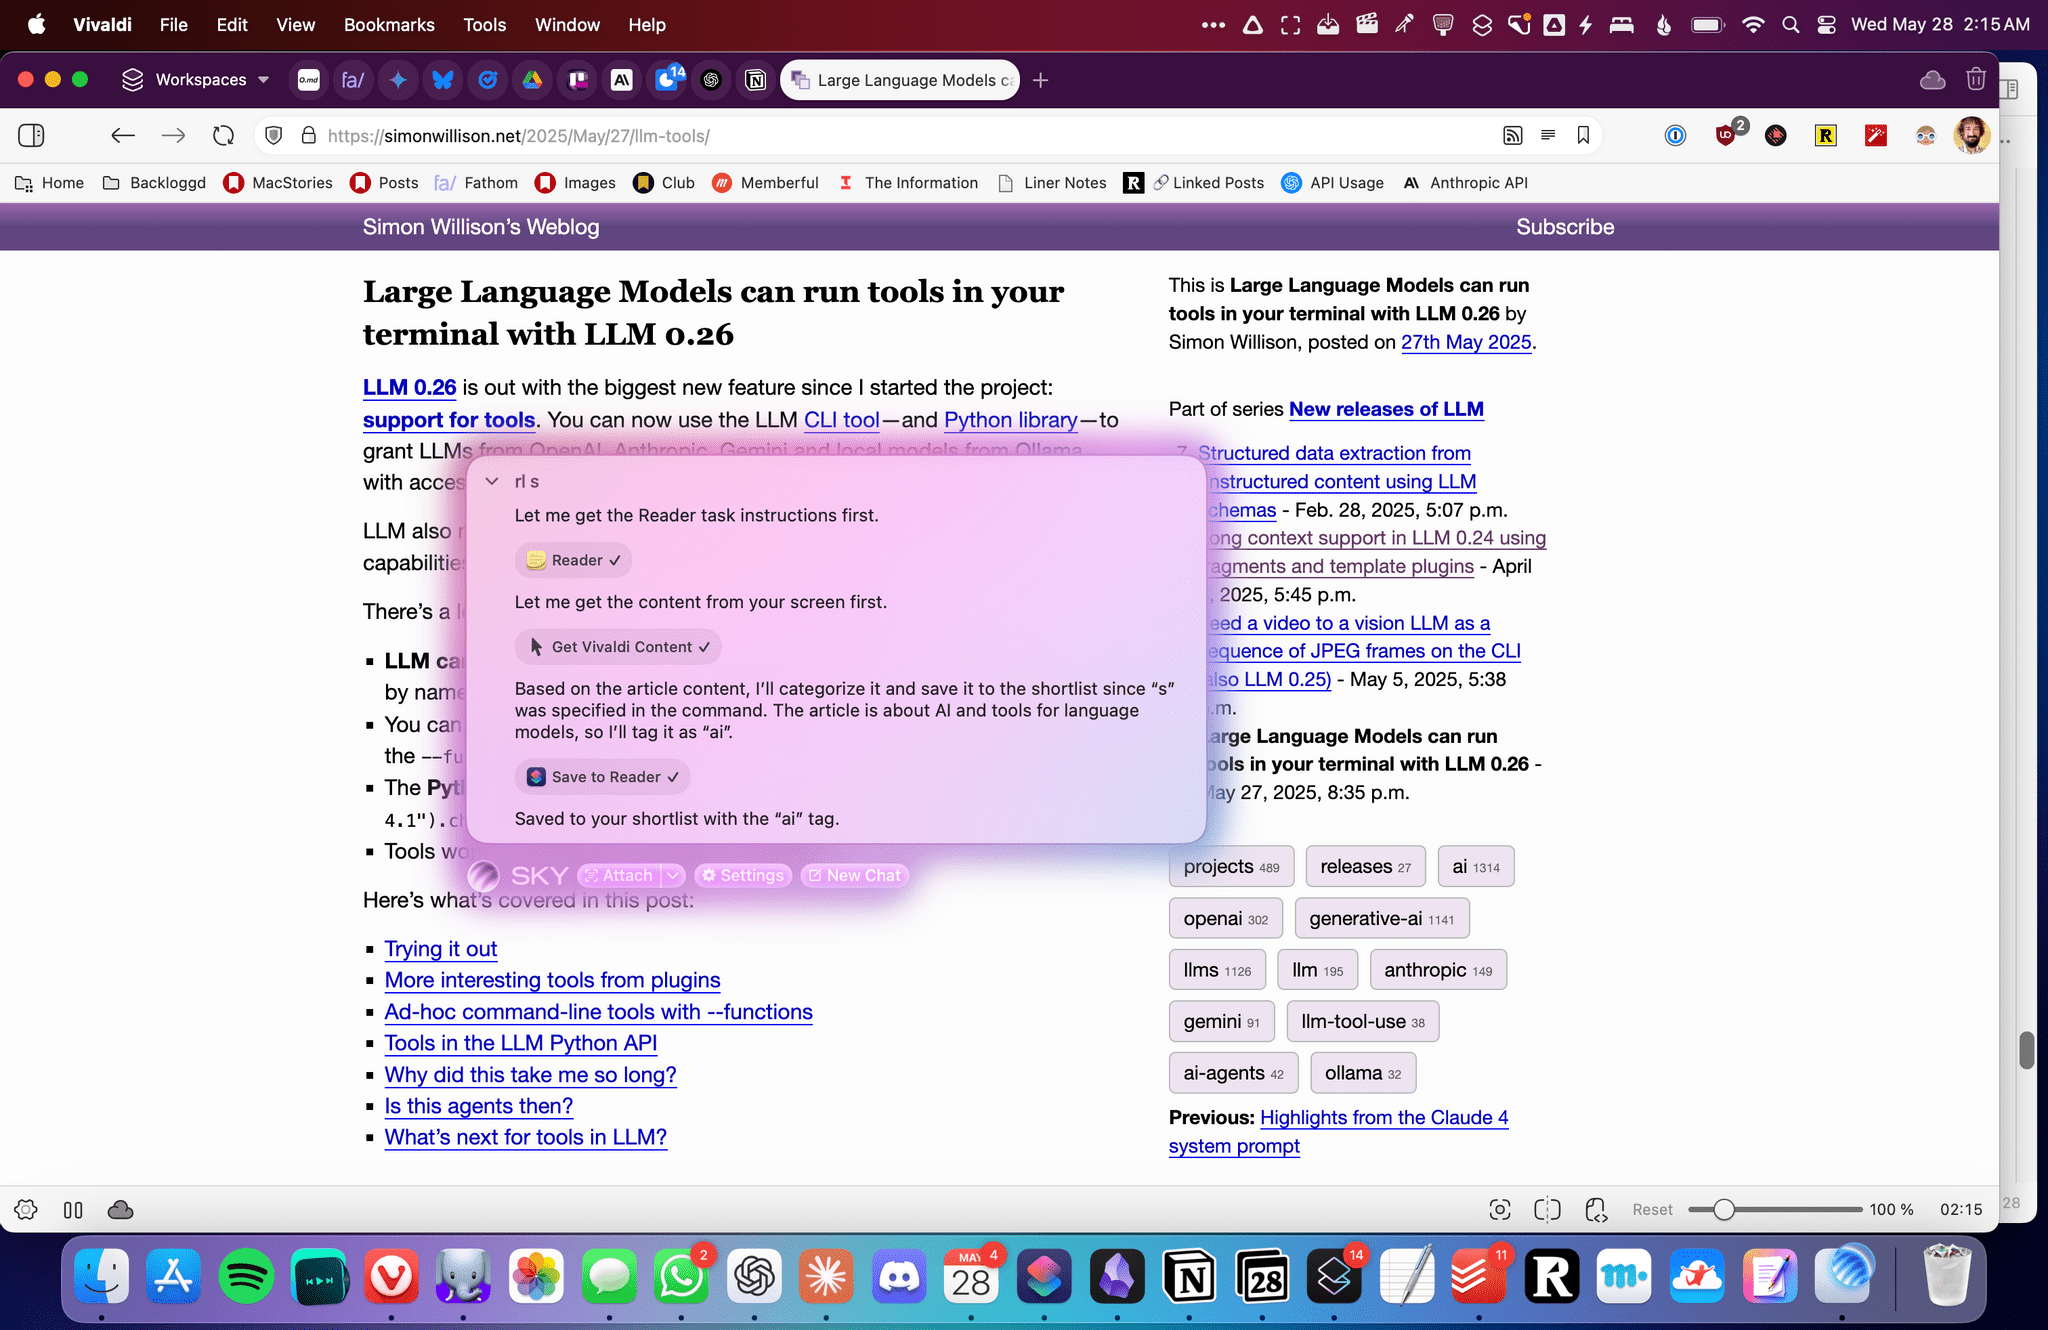Click the Save to Reader step chip
The height and width of the screenshot is (1330, 2048).
coord(603,777)
